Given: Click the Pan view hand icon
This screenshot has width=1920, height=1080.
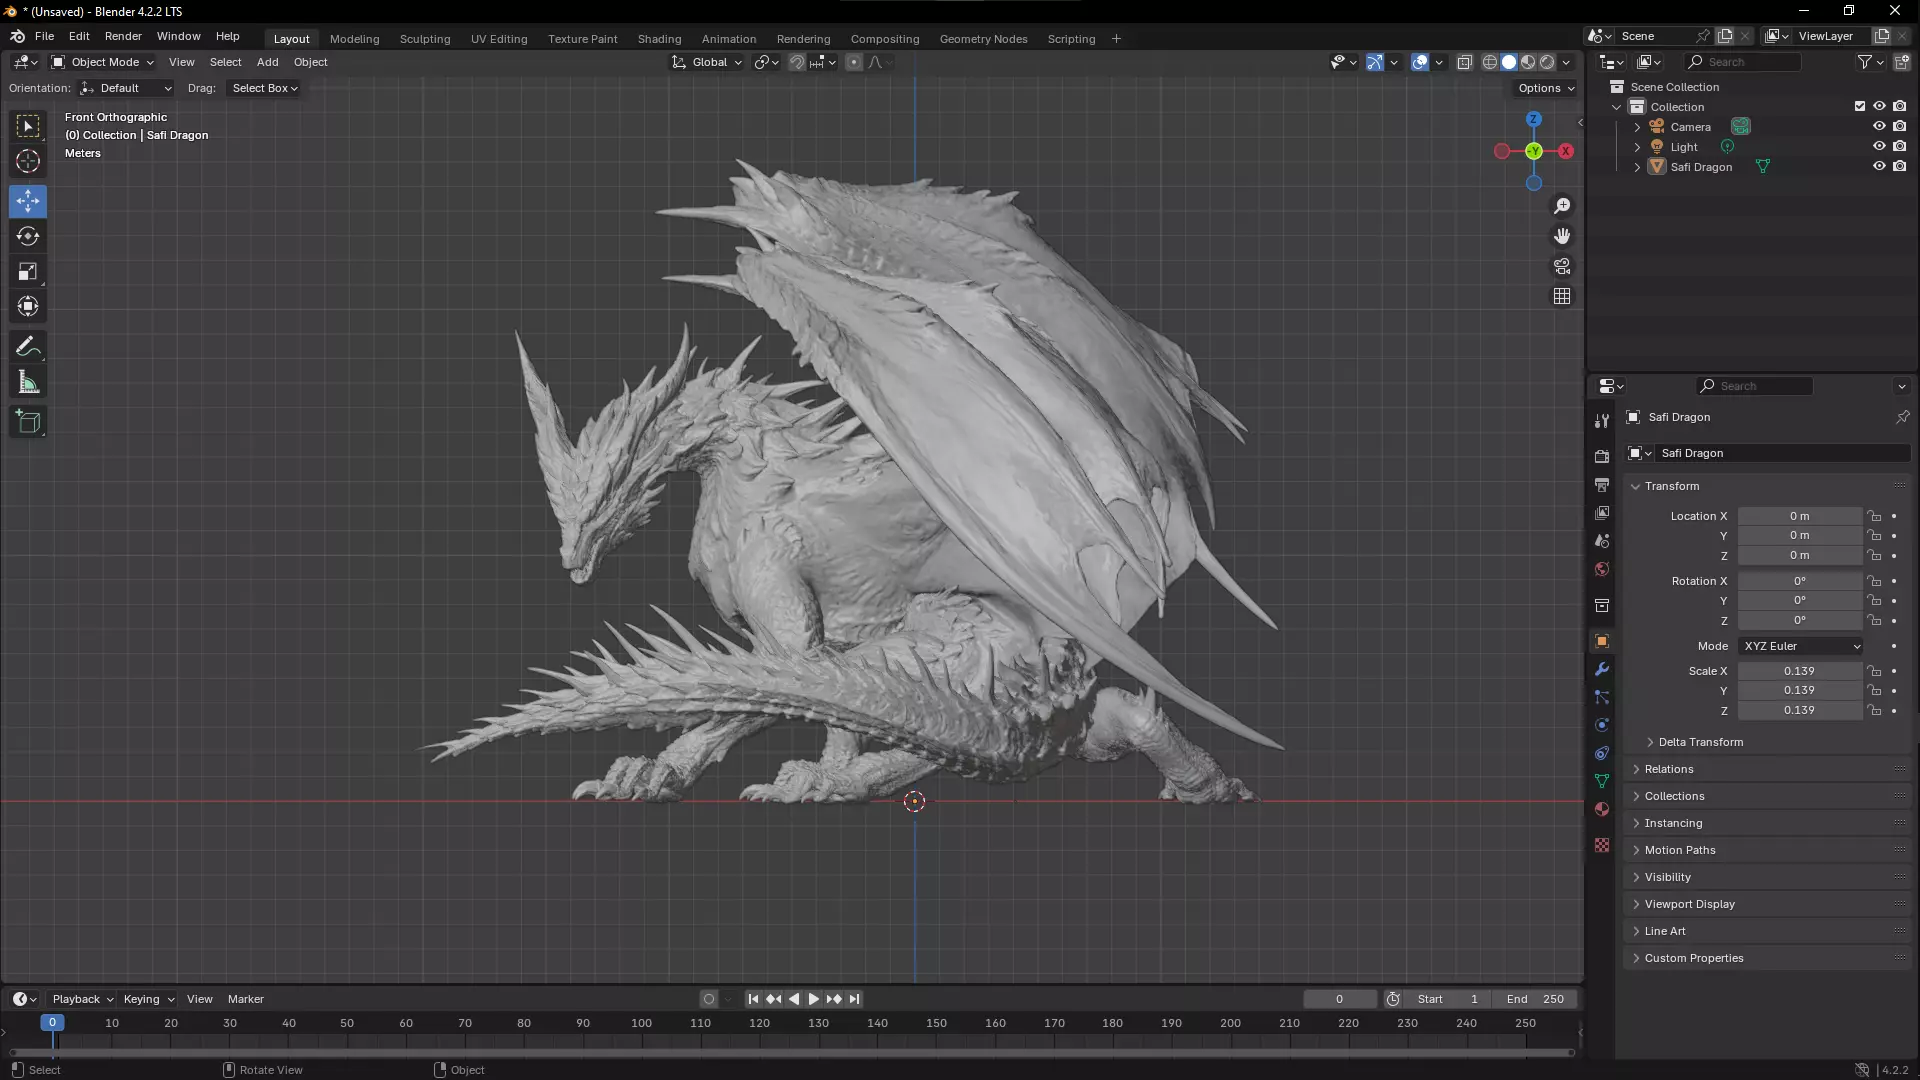Looking at the screenshot, I should (x=1562, y=236).
